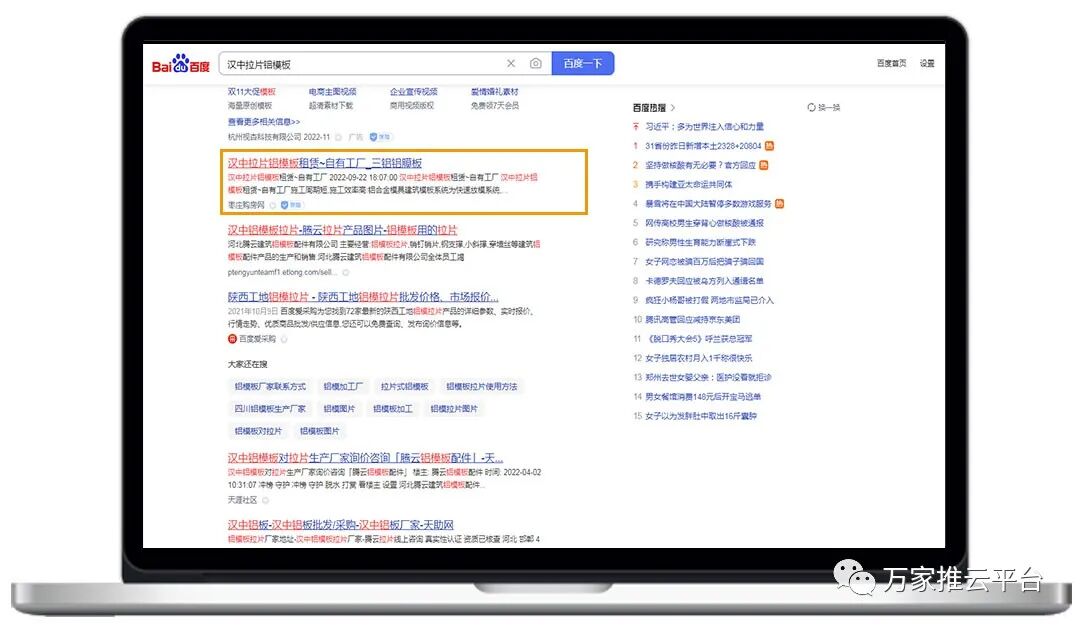
Task: Open result 汉中铝板批发/采购-天助网
Action: (x=340, y=525)
